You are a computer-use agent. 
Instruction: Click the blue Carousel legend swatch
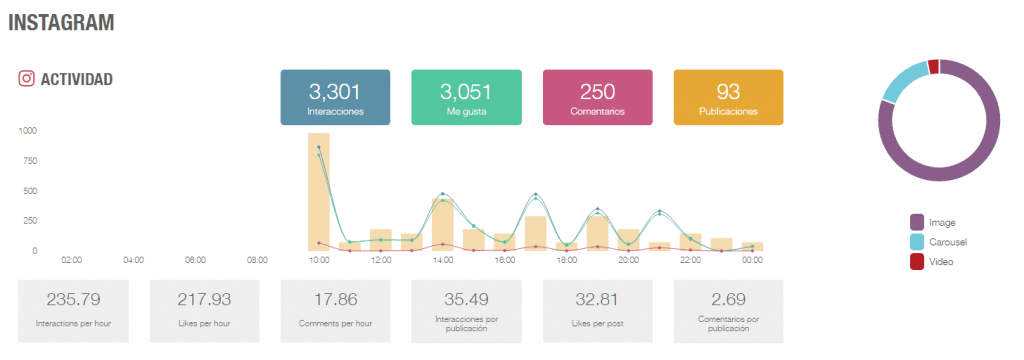coord(917,242)
